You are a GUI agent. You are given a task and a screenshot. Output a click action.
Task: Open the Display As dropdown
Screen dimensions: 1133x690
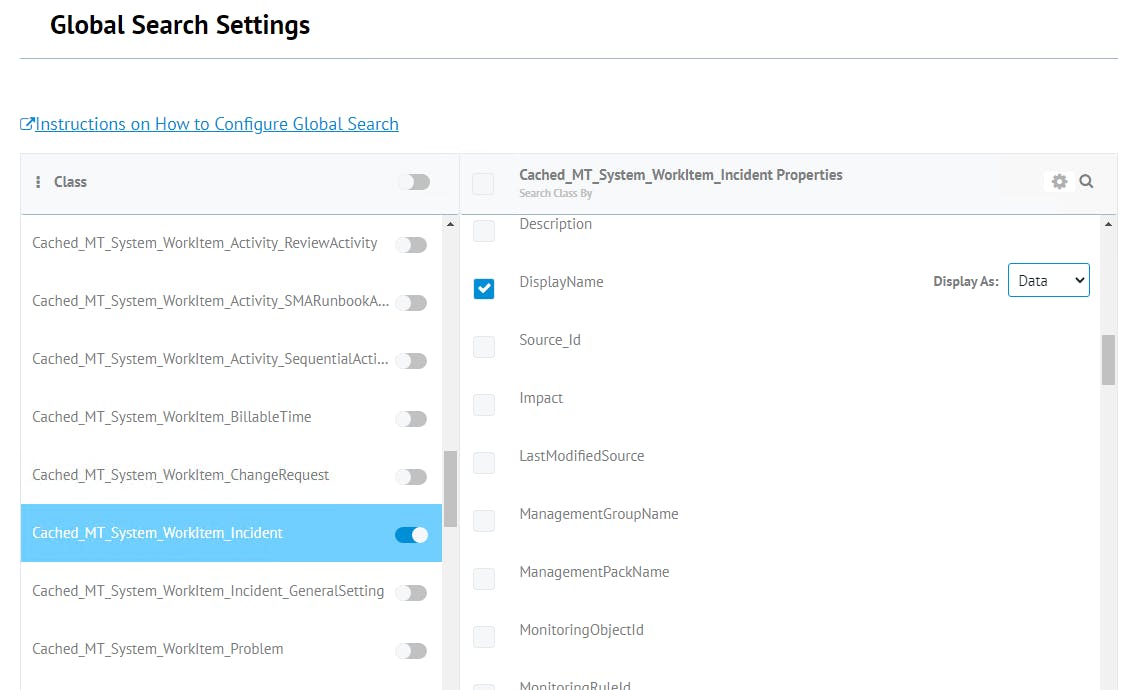point(1048,281)
